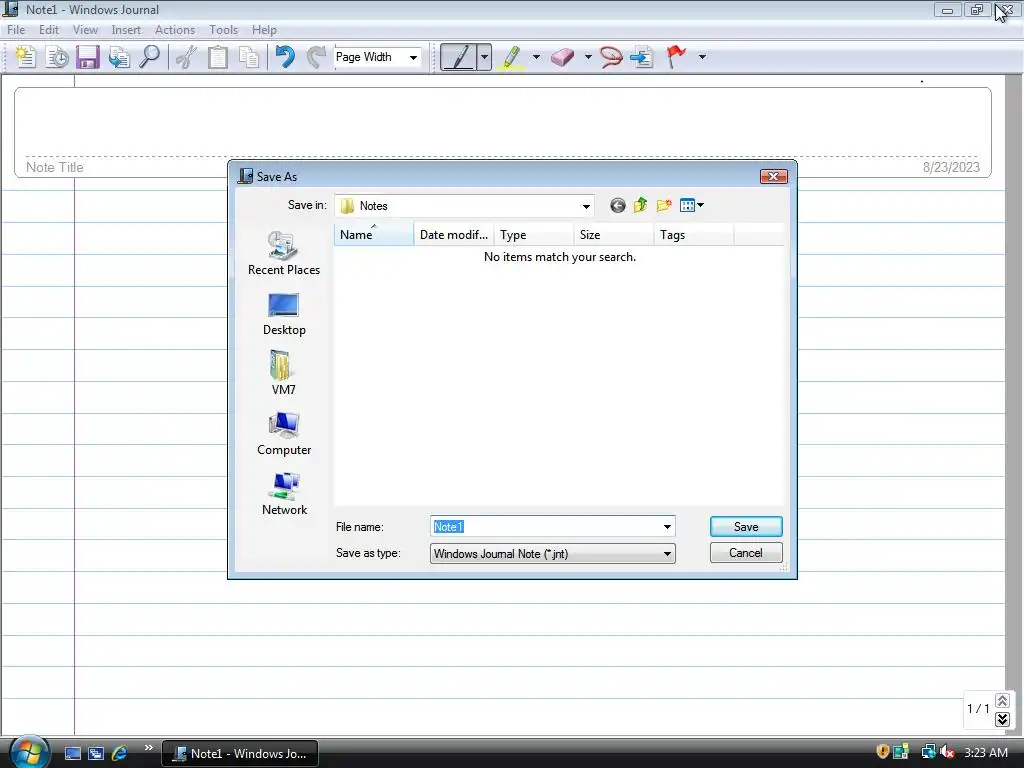
Task: Open the Help menu
Action: click(x=264, y=30)
